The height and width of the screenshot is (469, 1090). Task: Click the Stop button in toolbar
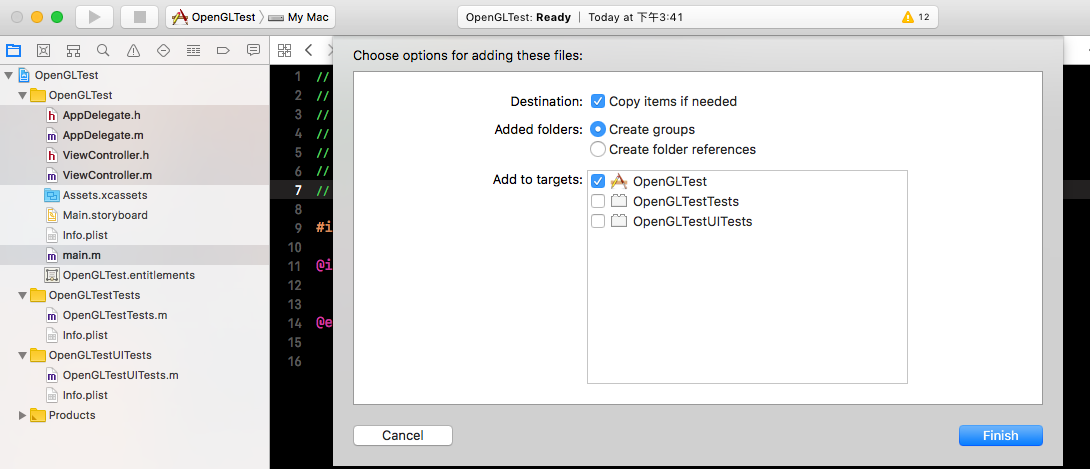[140, 17]
